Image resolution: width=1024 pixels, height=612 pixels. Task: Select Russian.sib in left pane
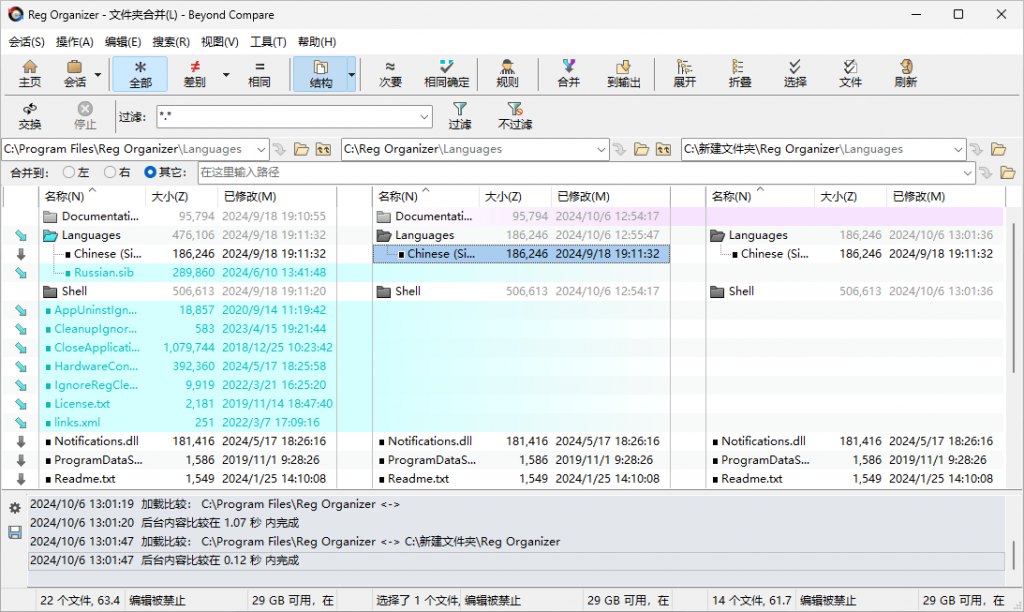(104, 272)
